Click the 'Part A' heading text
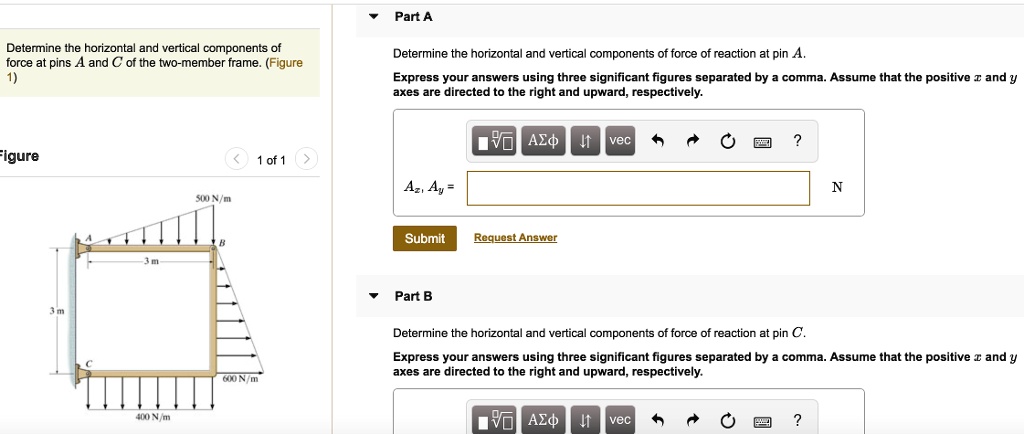The image size is (1024, 434). click(413, 17)
